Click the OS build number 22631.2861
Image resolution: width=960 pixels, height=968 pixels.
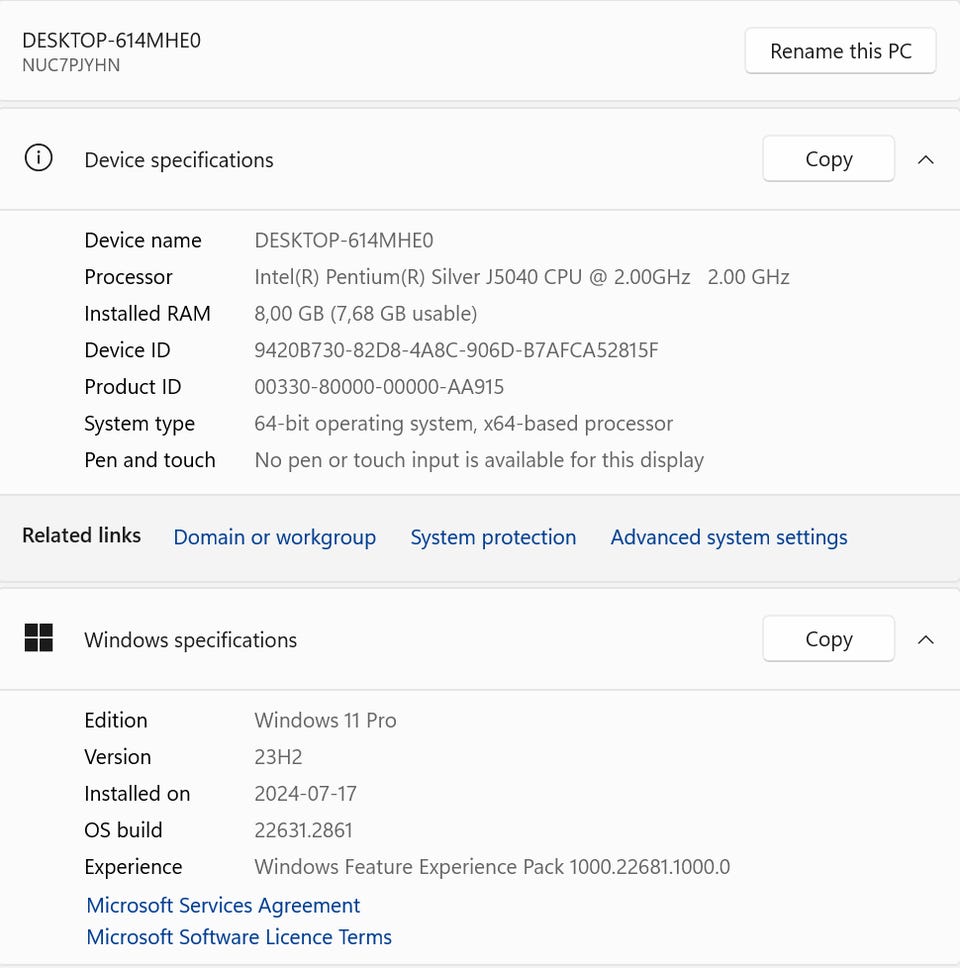click(303, 830)
